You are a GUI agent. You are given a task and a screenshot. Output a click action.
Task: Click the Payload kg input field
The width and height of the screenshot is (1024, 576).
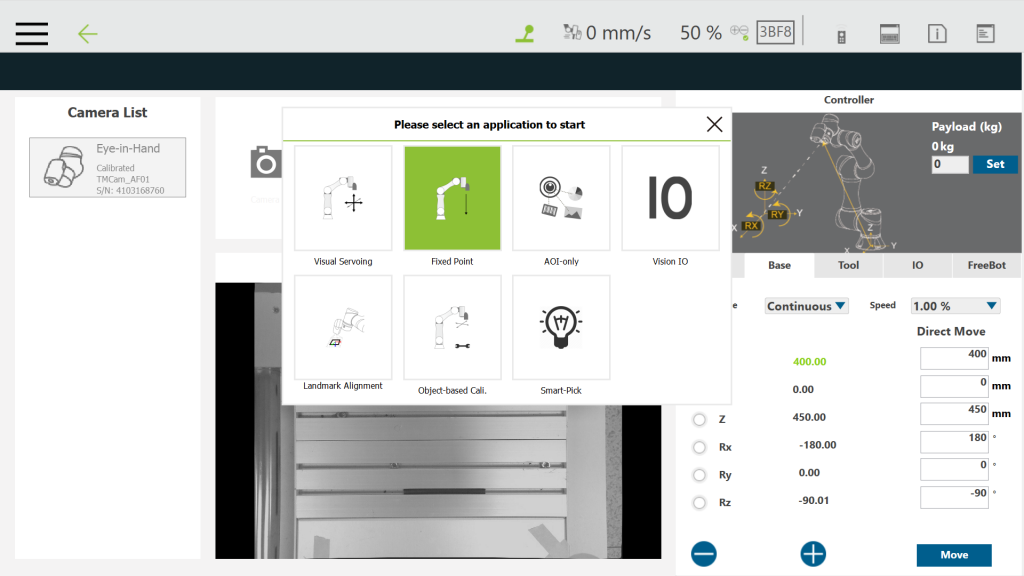click(x=949, y=164)
